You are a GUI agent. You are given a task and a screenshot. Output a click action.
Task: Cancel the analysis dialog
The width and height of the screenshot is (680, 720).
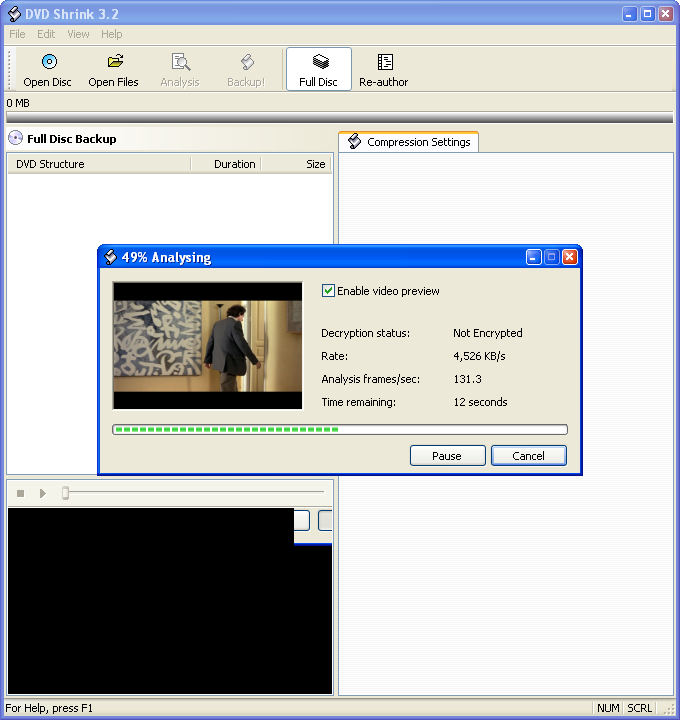(x=528, y=456)
